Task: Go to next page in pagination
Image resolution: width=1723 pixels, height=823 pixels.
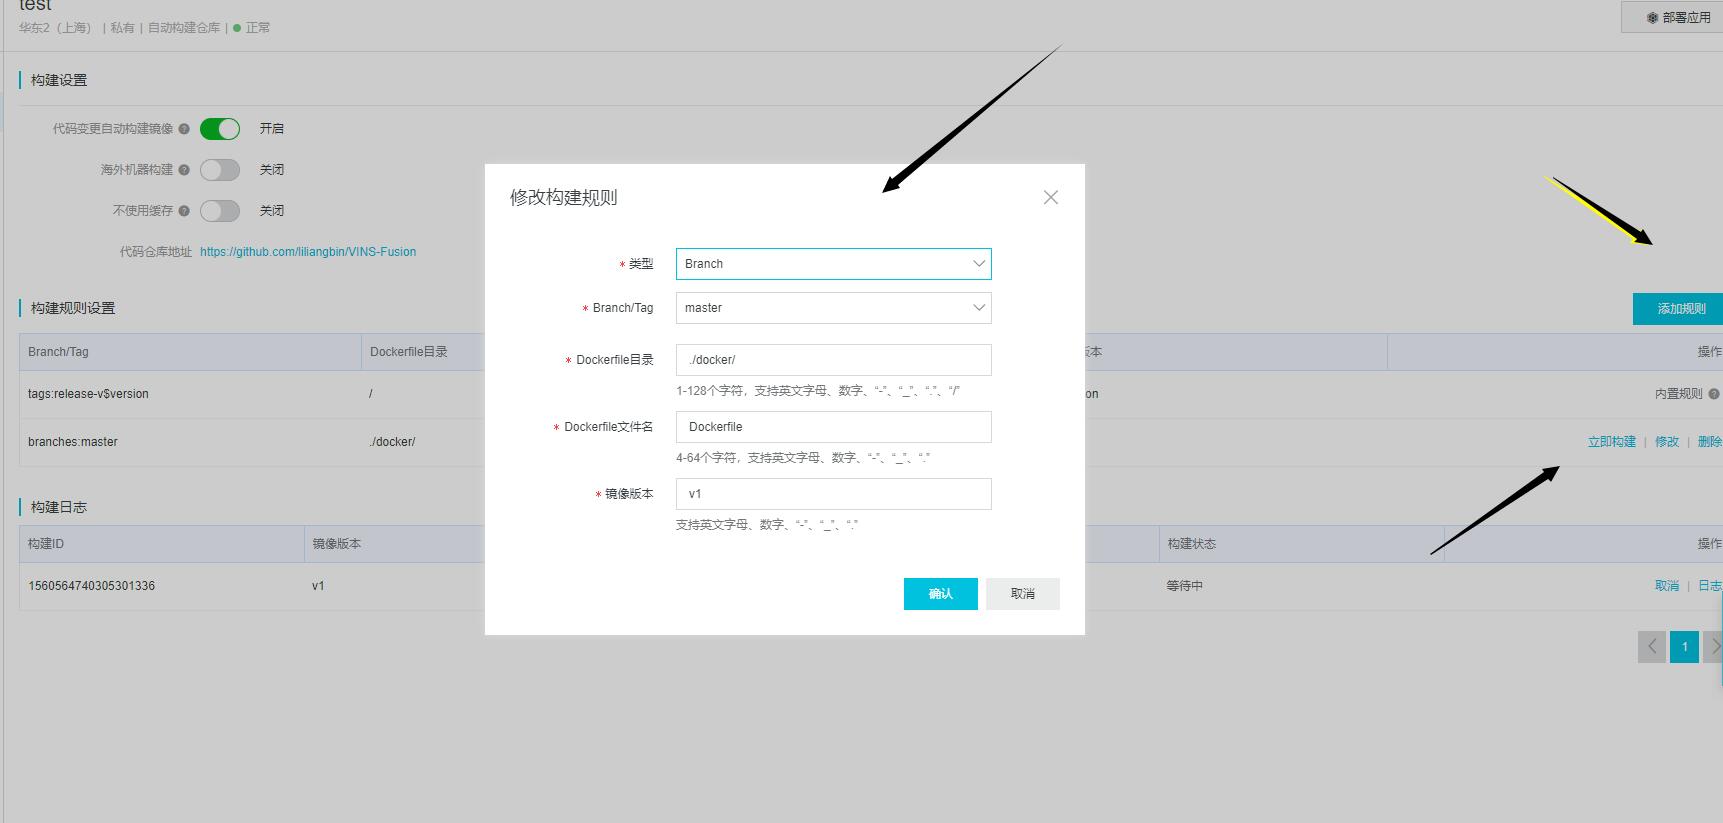Action: coord(1714,647)
